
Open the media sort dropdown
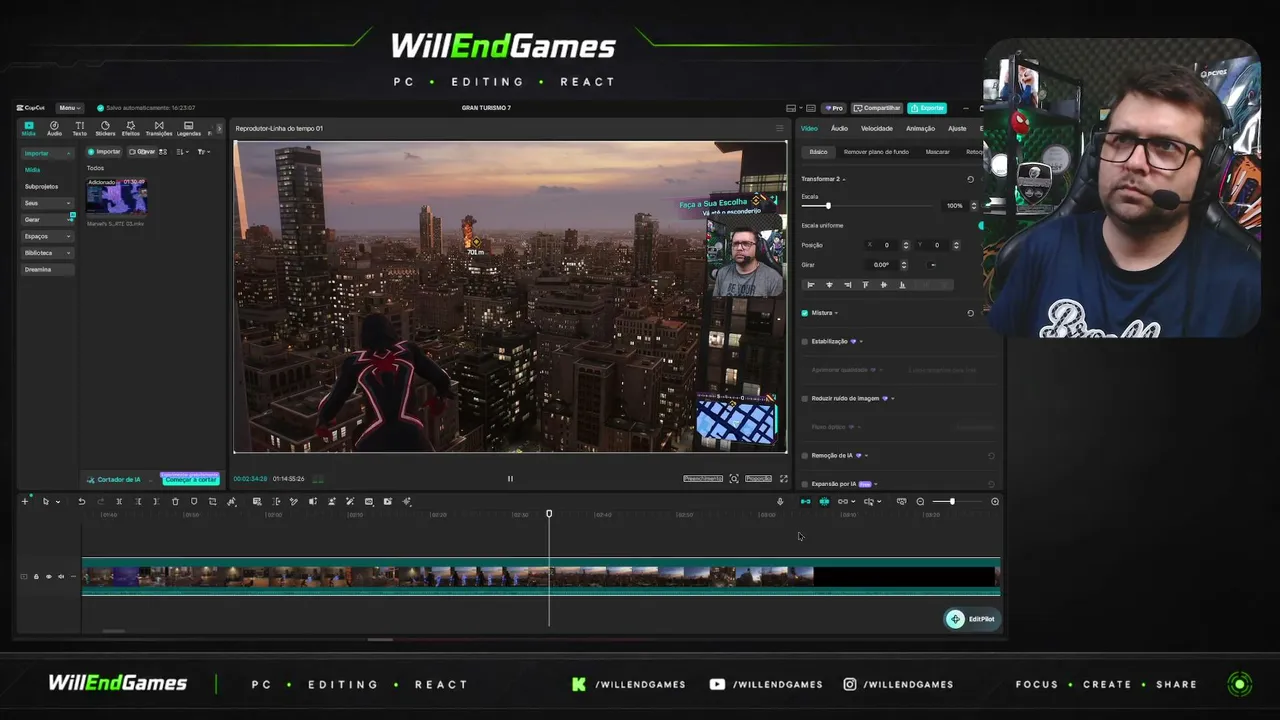pos(182,152)
